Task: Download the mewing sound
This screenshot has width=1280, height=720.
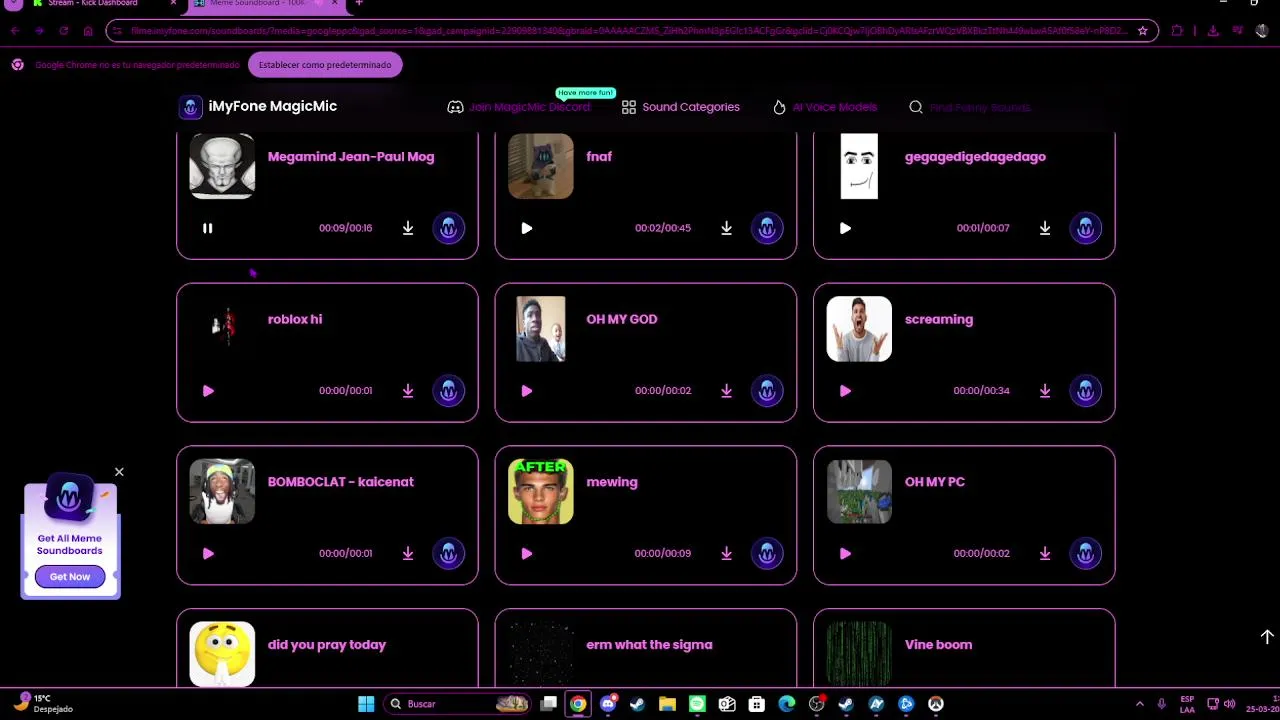Action: pyautogui.click(x=727, y=553)
